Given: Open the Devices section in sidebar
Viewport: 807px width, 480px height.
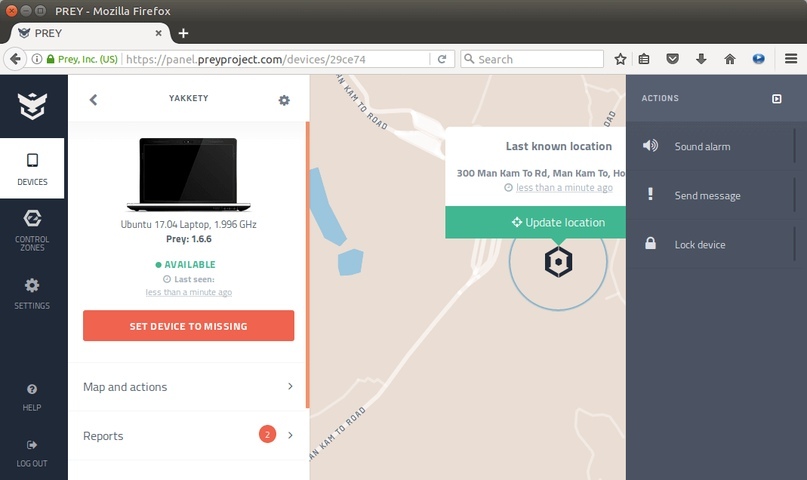Looking at the screenshot, I should pos(32,168).
